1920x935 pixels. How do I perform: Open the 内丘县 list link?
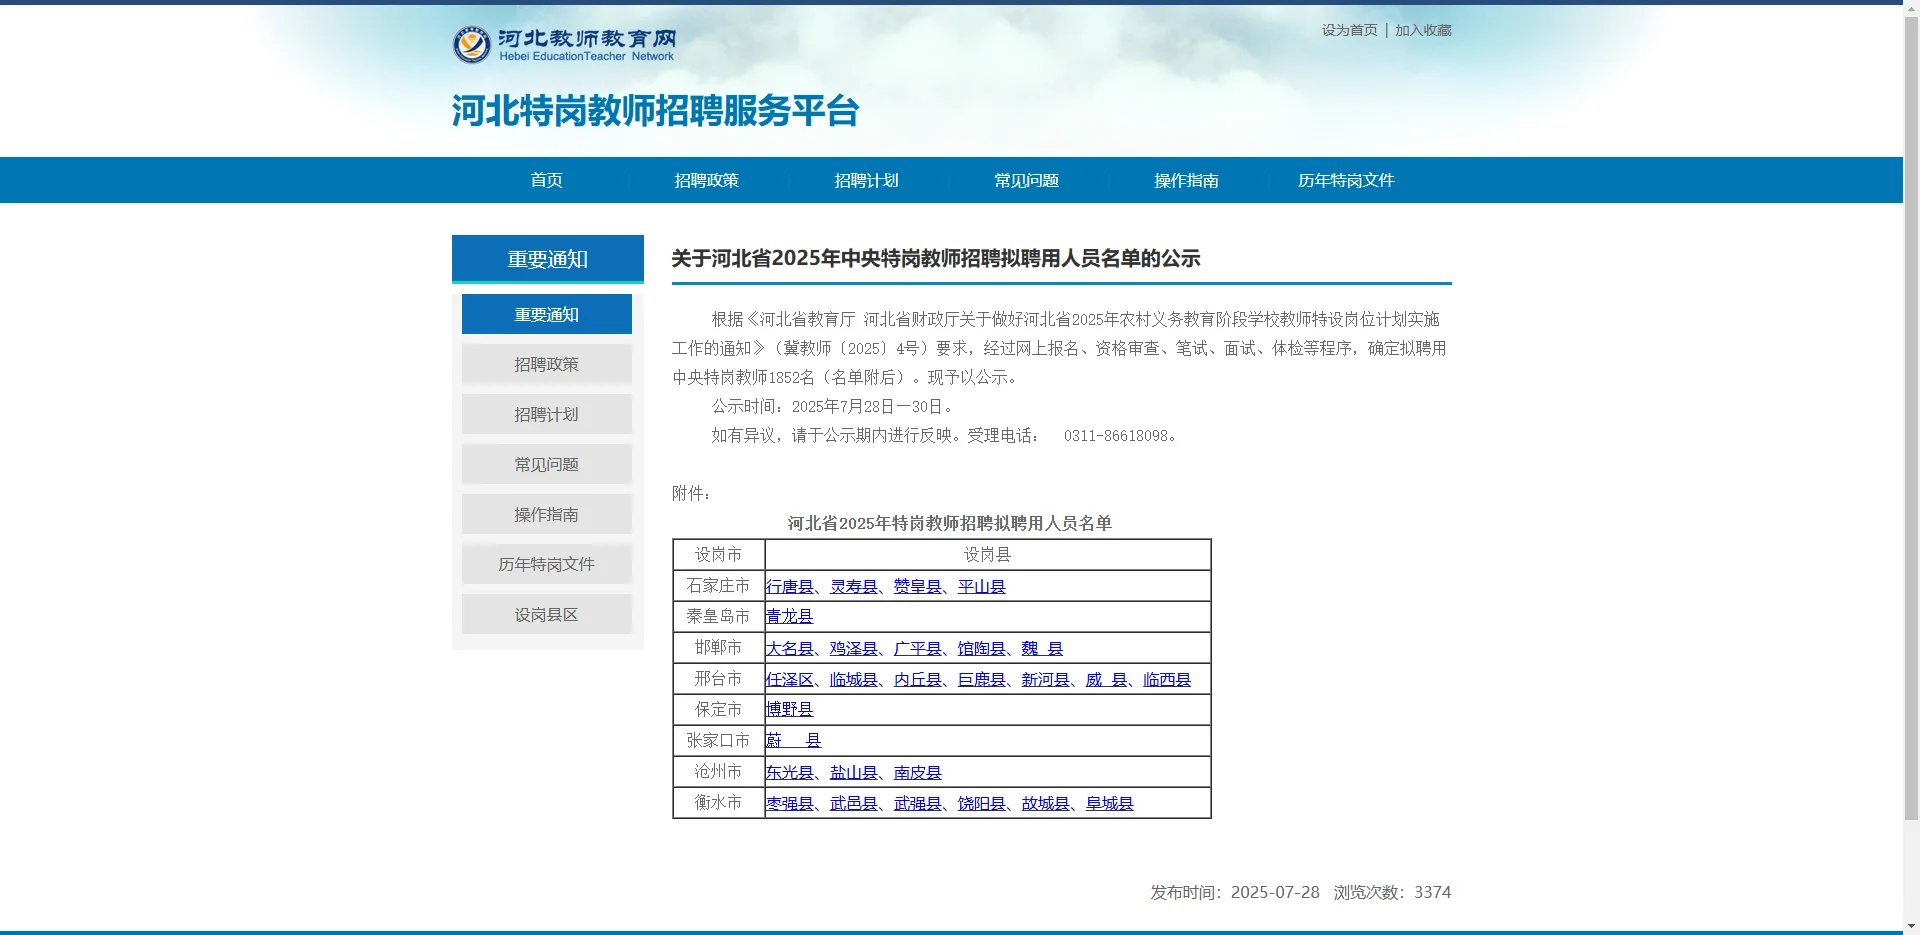pos(918,680)
